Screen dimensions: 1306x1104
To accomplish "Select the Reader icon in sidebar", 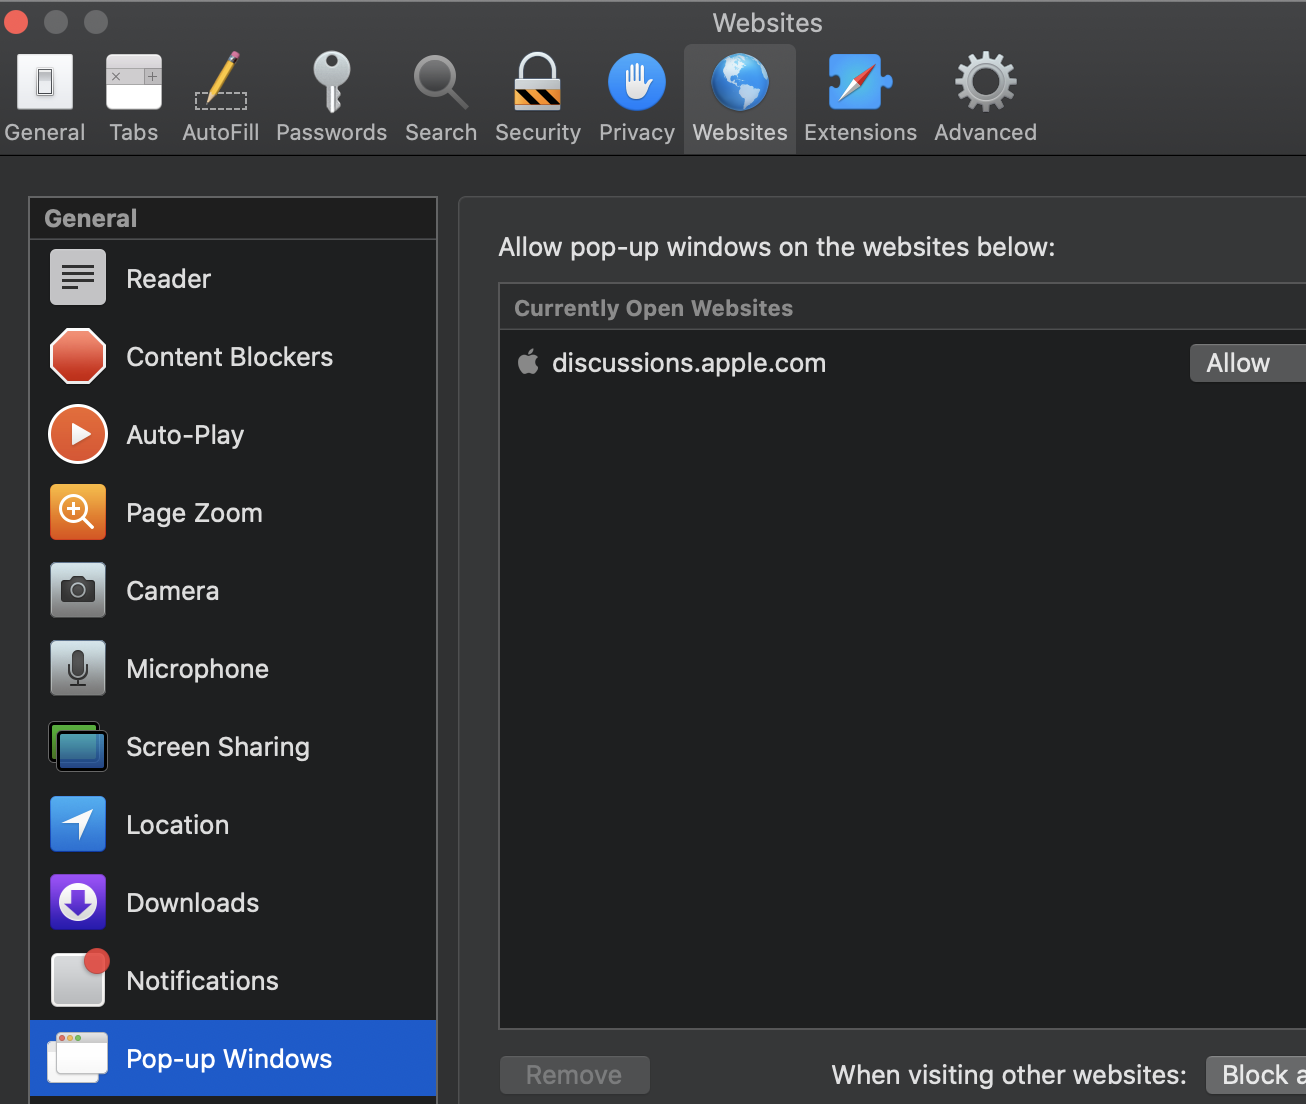I will [78, 277].
